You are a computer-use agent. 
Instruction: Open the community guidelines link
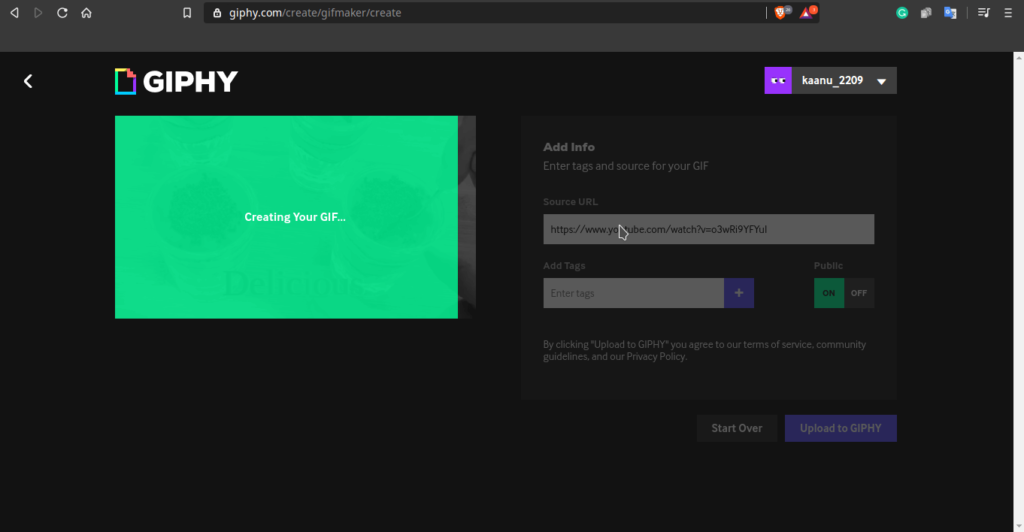(x=704, y=351)
